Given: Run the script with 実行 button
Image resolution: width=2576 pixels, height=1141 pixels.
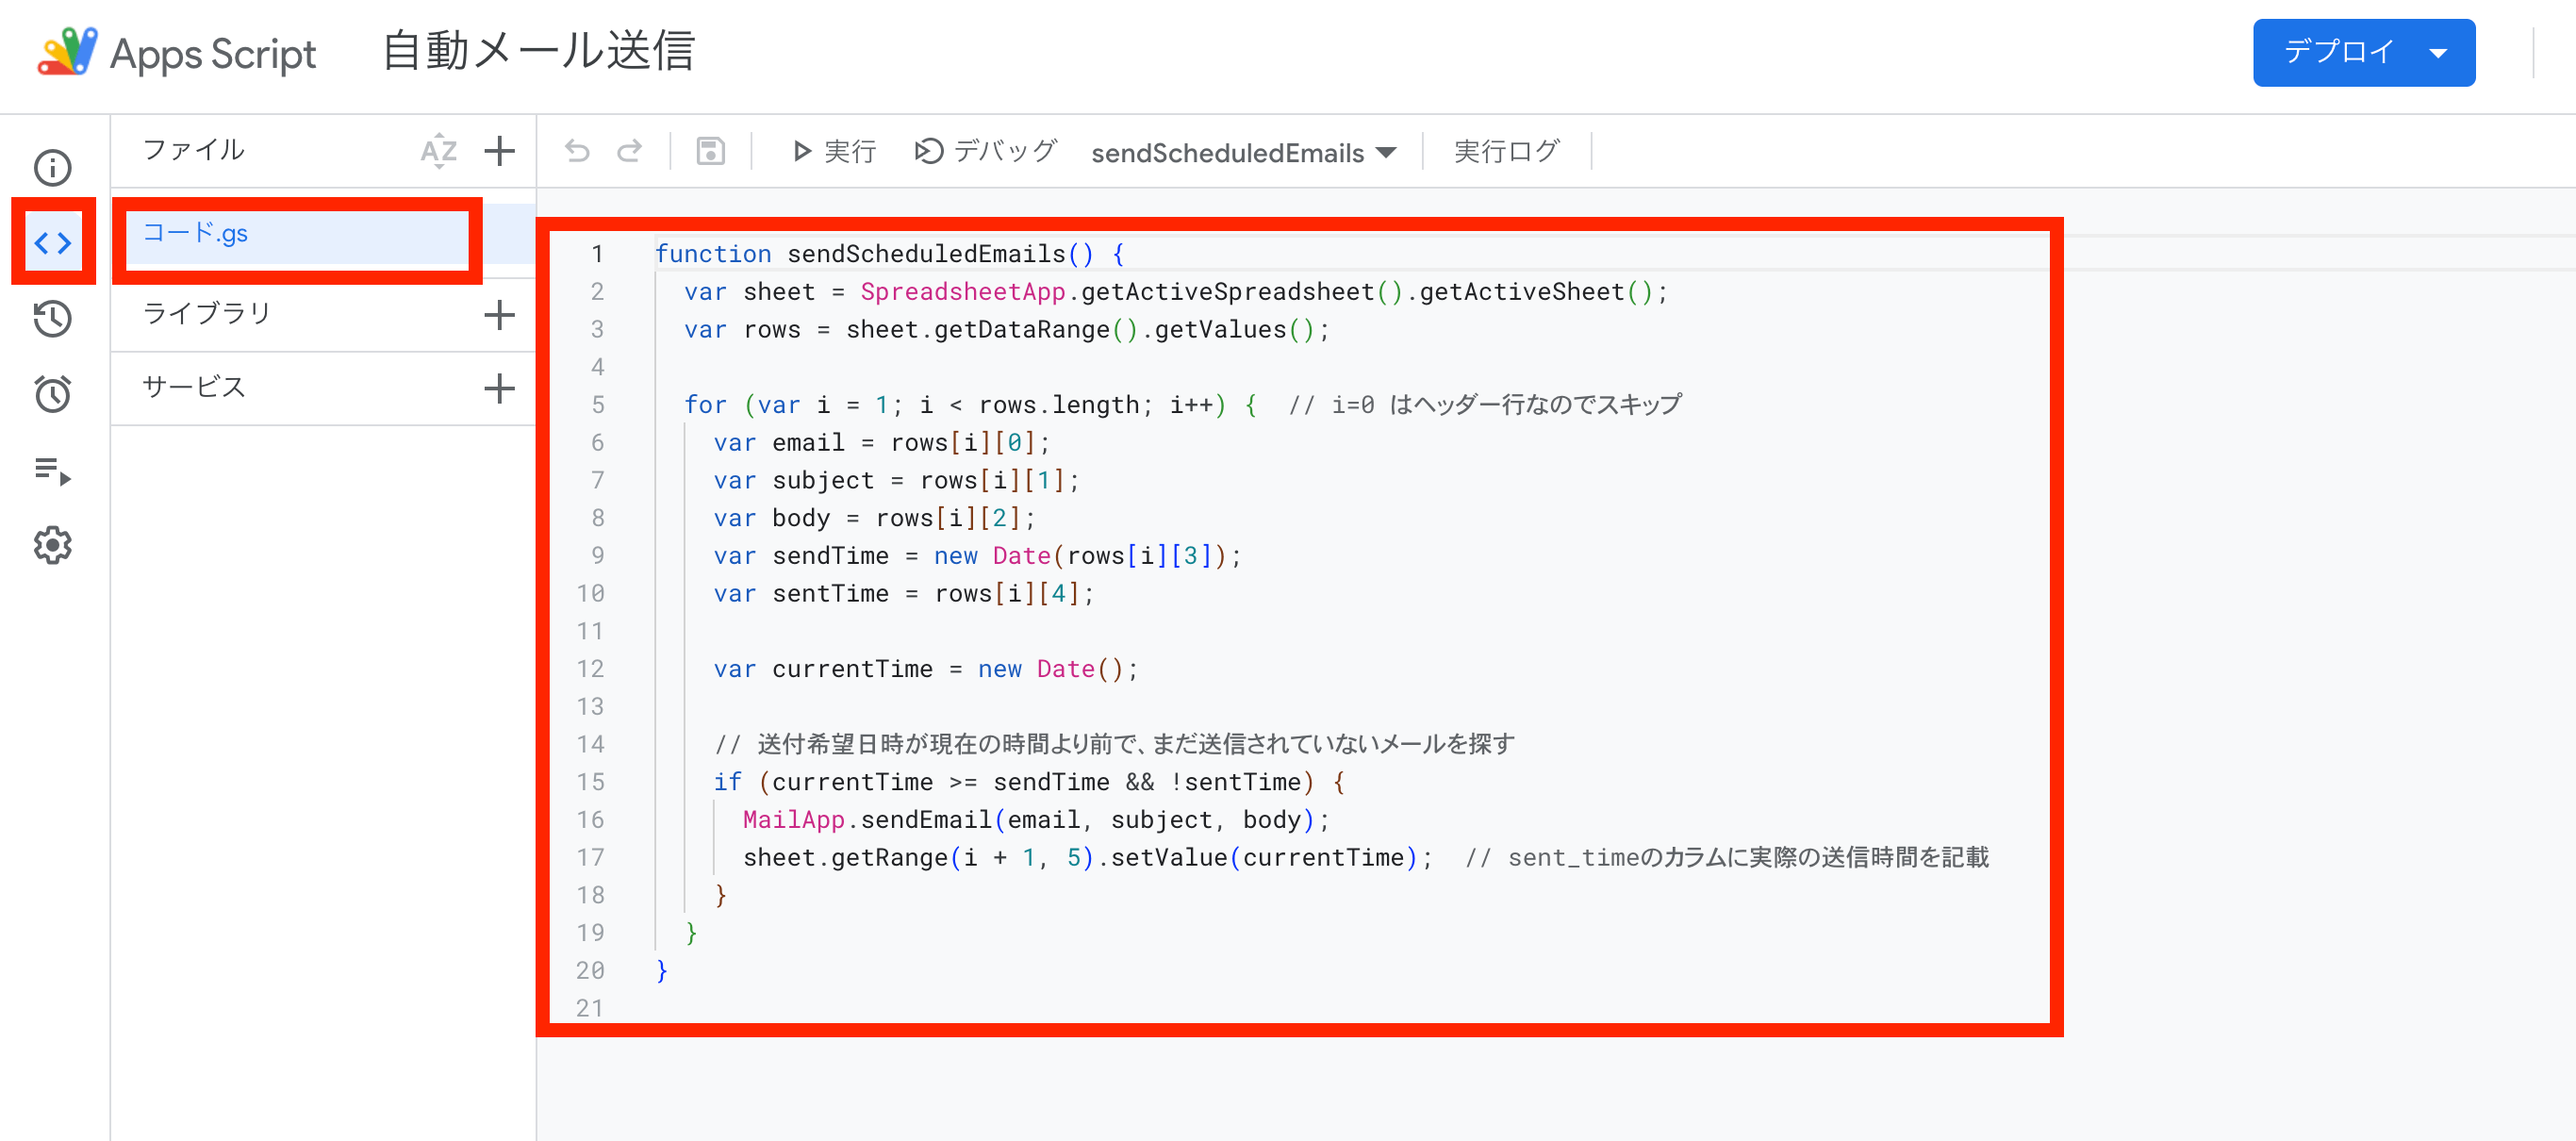Looking at the screenshot, I should pos(834,151).
